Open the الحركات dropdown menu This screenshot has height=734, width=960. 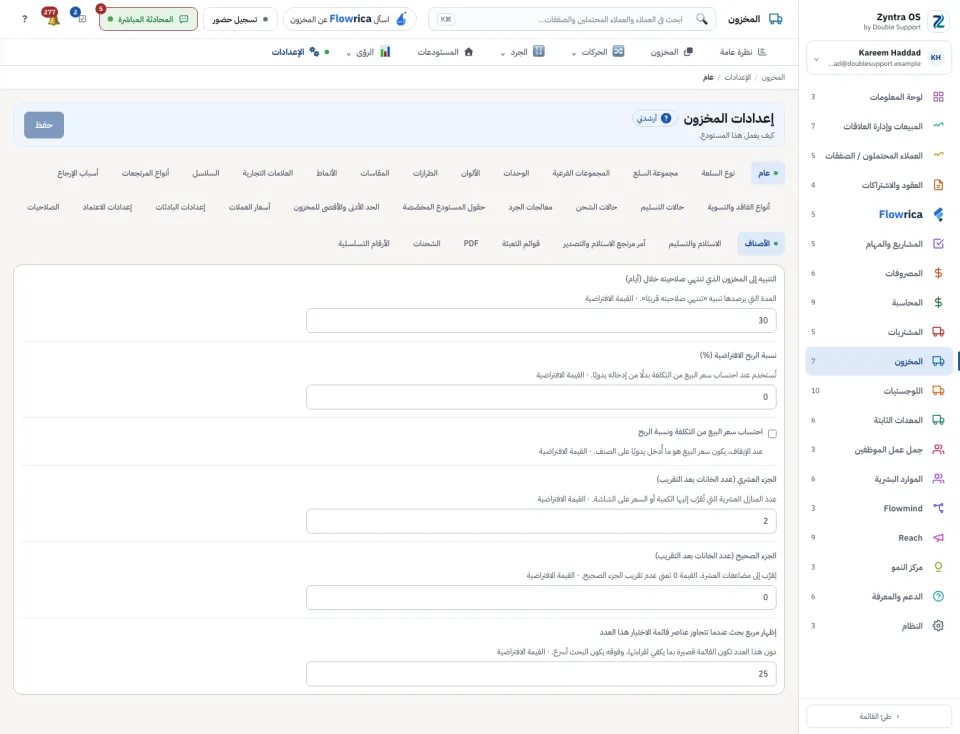pyautogui.click(x=598, y=52)
